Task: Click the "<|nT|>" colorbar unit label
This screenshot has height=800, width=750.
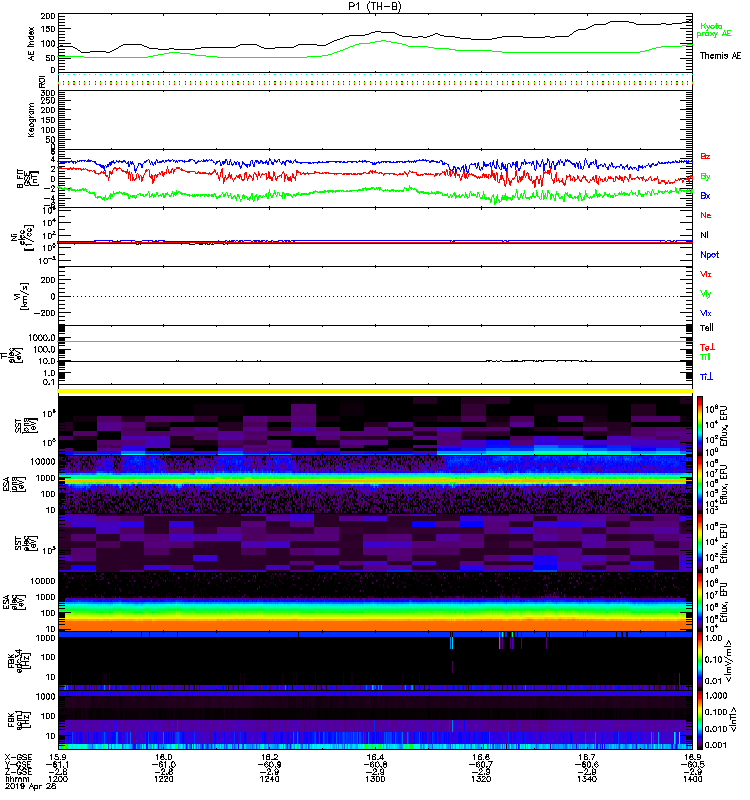Action: click(734, 719)
